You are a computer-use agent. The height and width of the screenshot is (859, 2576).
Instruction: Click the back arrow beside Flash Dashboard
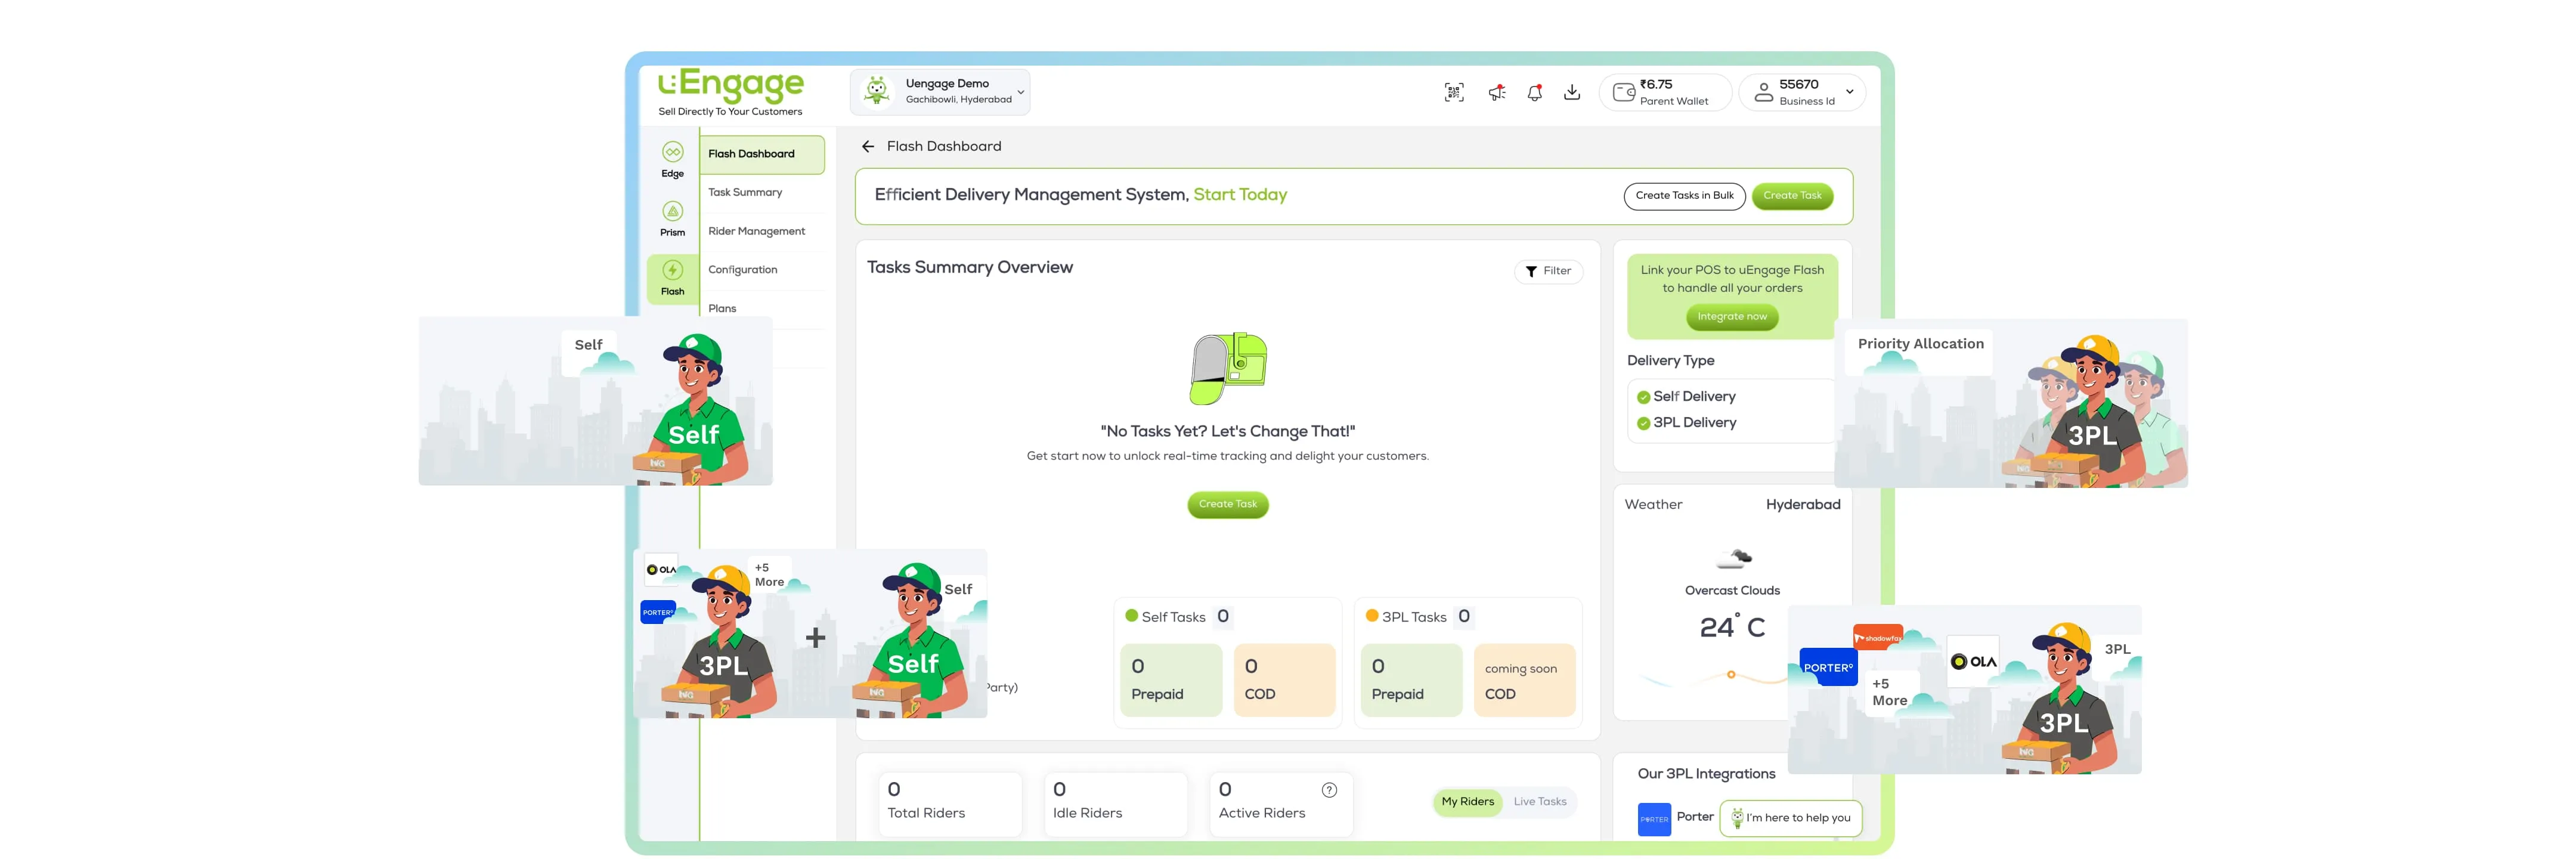click(x=868, y=147)
